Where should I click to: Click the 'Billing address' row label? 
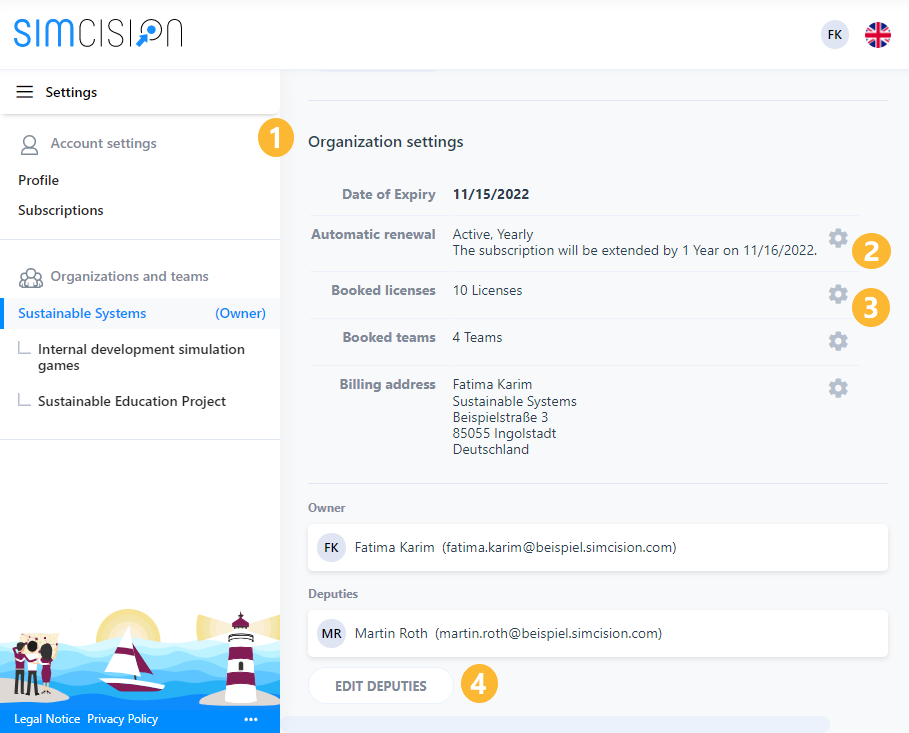click(x=387, y=384)
